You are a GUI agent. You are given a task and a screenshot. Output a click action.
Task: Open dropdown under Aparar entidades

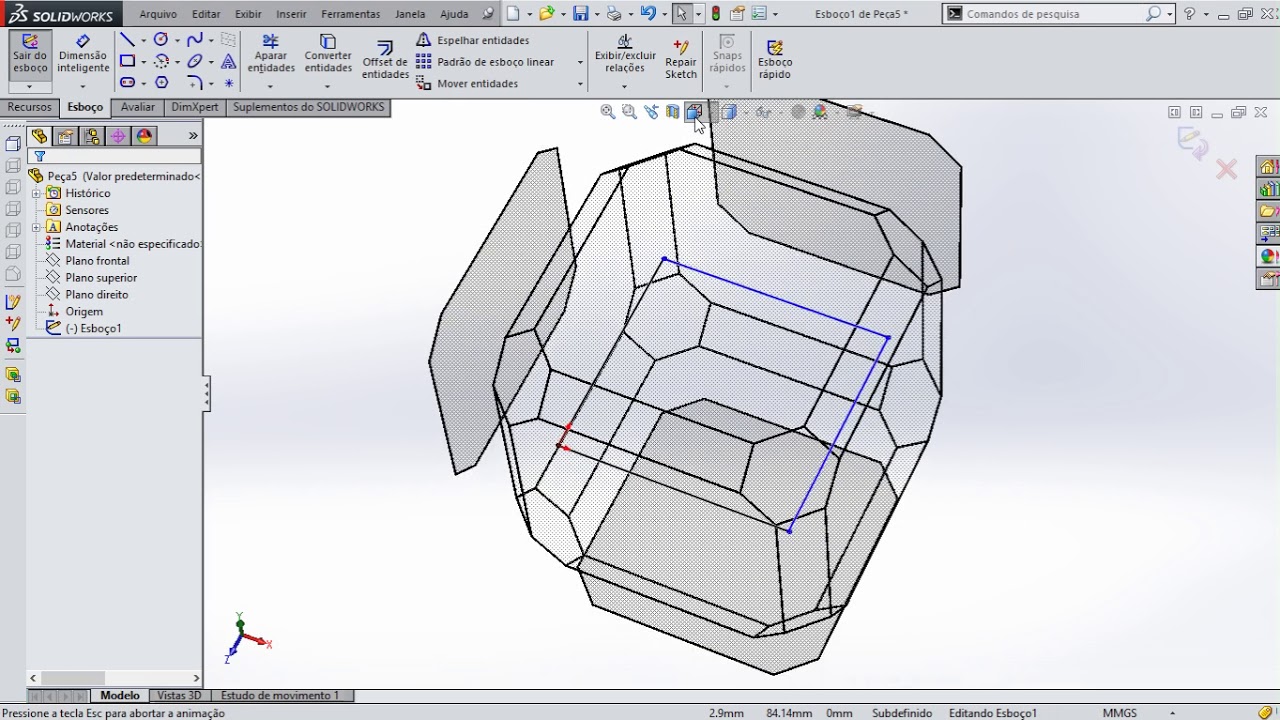pos(271,86)
